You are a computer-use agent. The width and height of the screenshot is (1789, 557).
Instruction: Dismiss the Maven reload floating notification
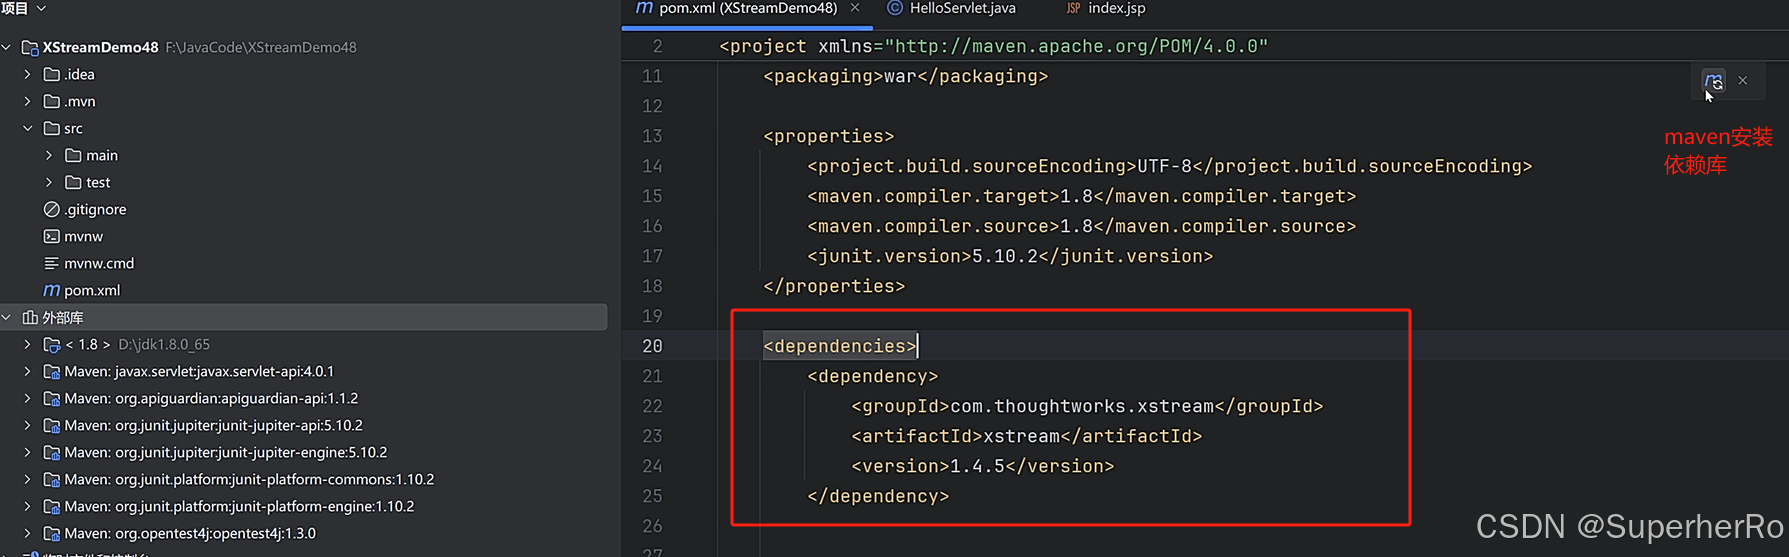1743,81
